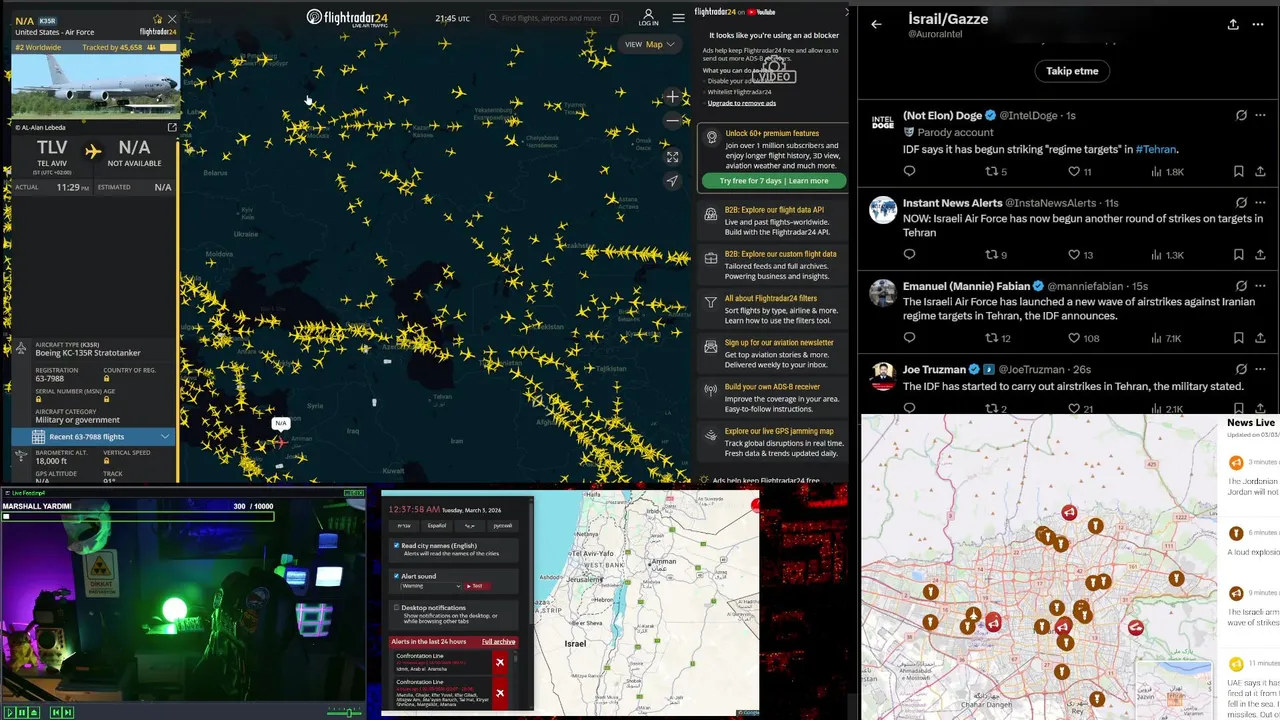Image resolution: width=1280 pixels, height=720 pixels.
Task: Open the Flightradar24 LOG IN account icon
Action: (x=648, y=18)
